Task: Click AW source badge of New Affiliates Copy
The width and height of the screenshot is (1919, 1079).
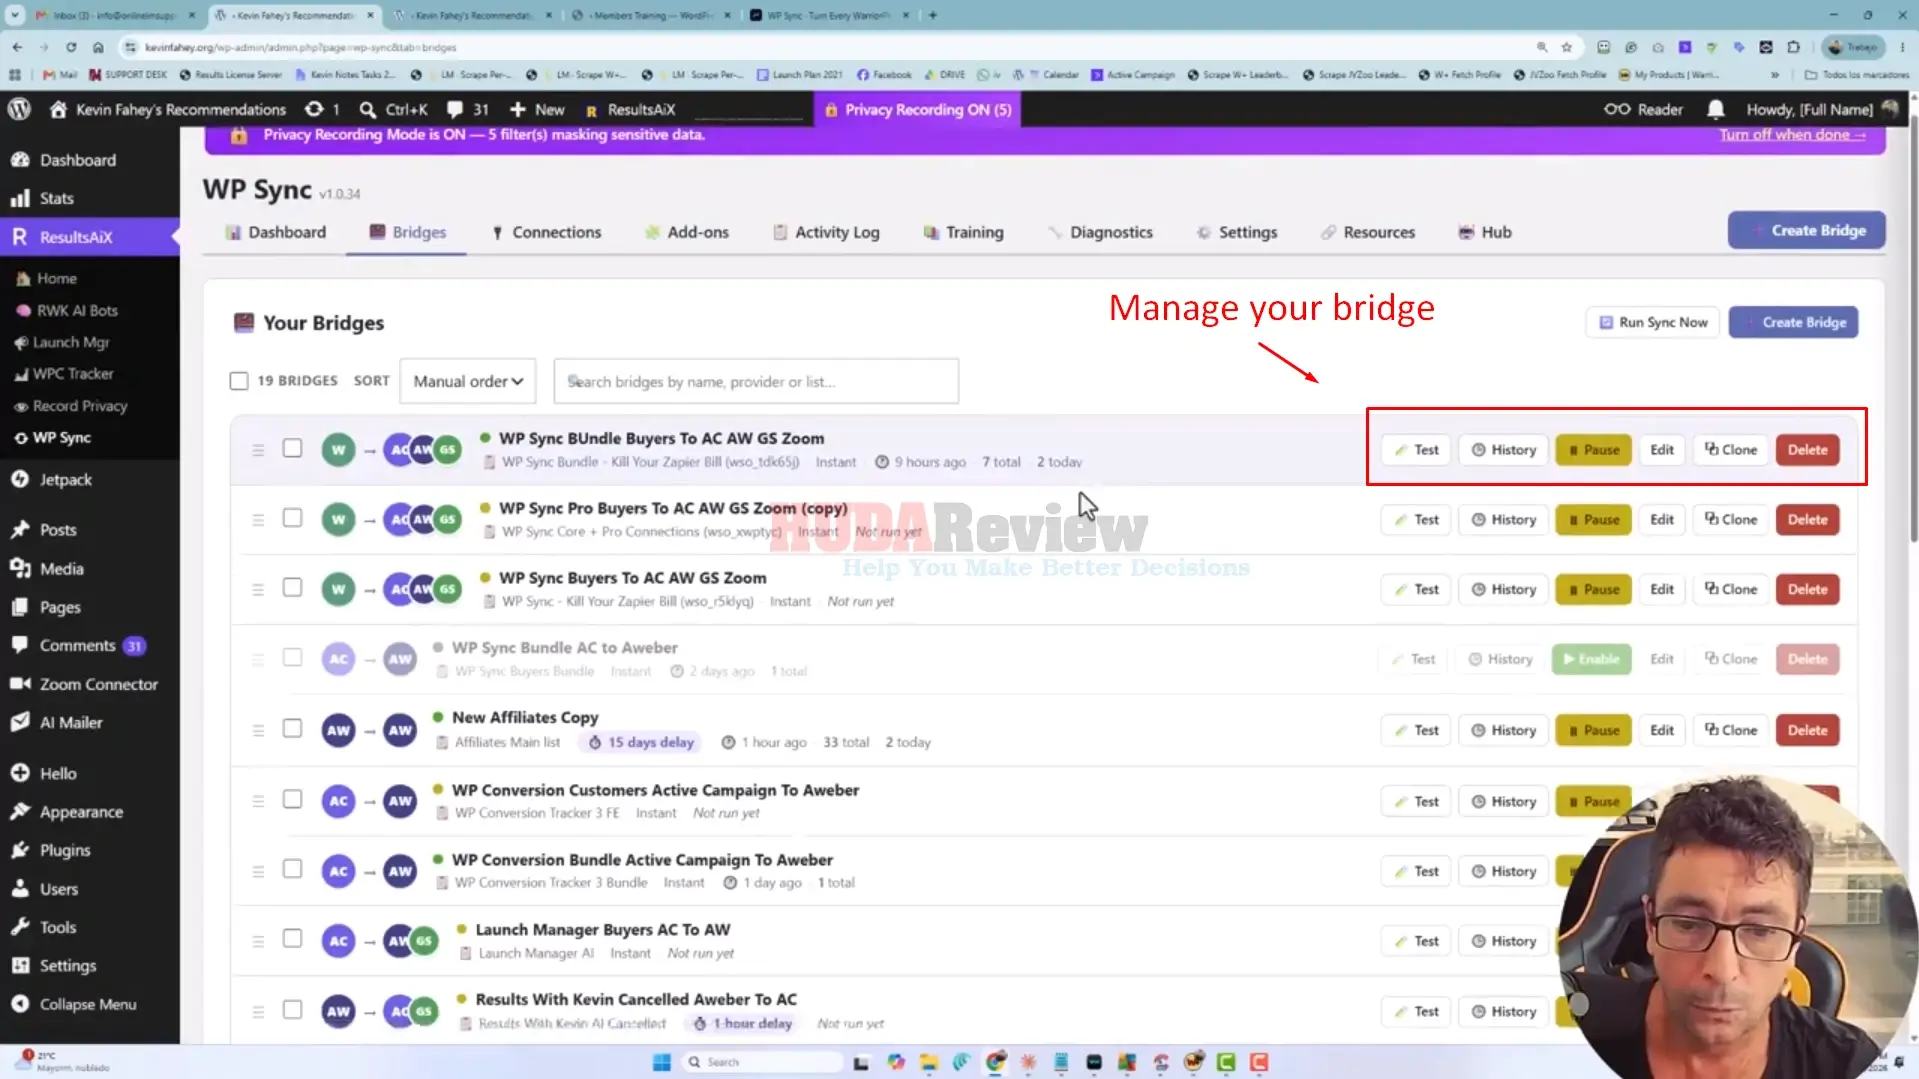Action: click(338, 730)
